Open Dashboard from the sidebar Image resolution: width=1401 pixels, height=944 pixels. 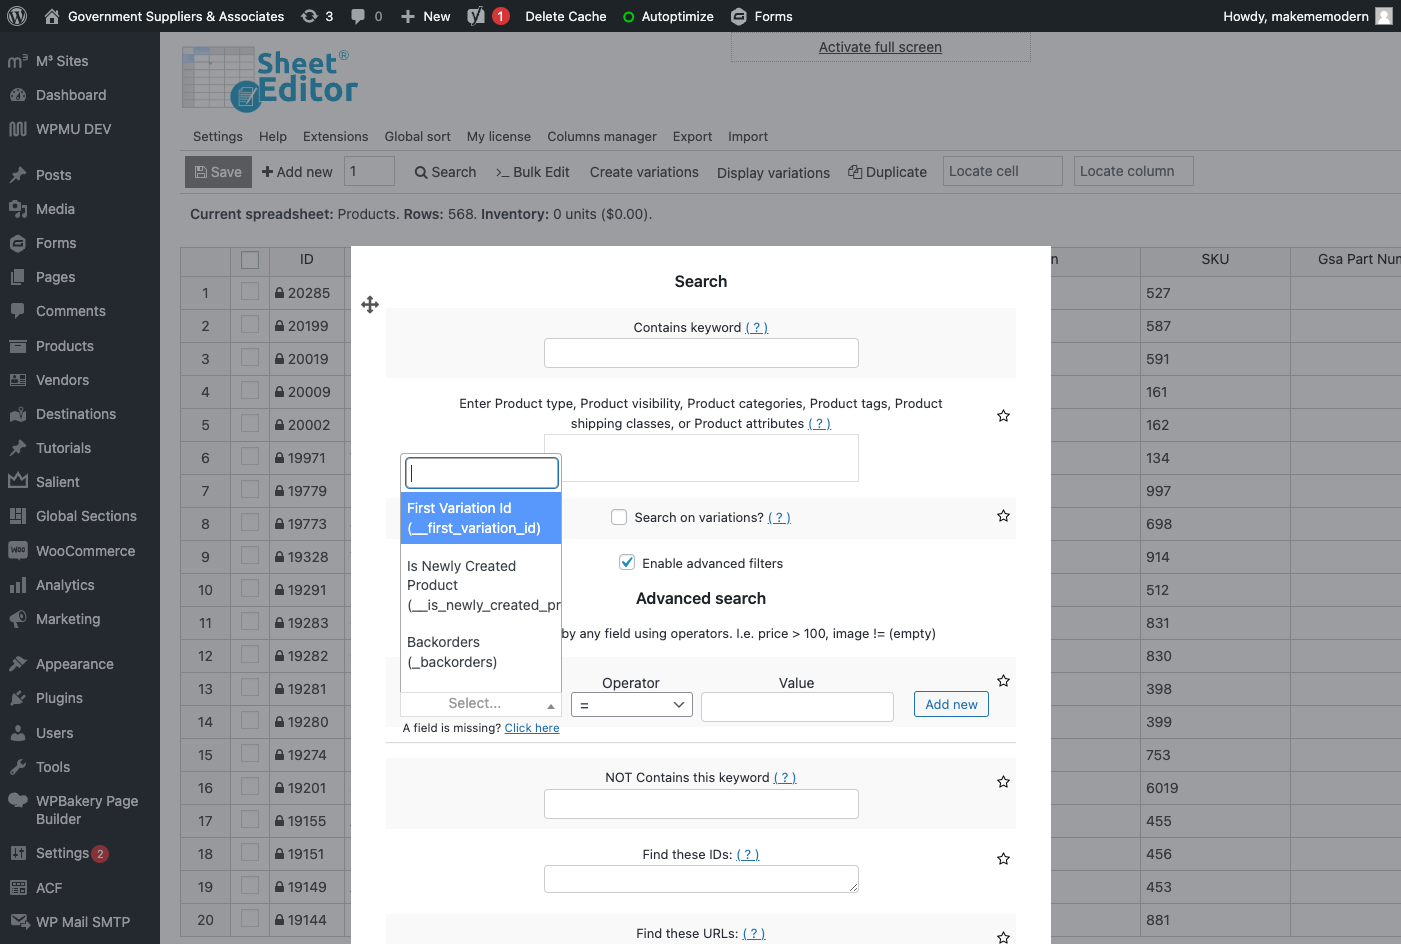[71, 95]
